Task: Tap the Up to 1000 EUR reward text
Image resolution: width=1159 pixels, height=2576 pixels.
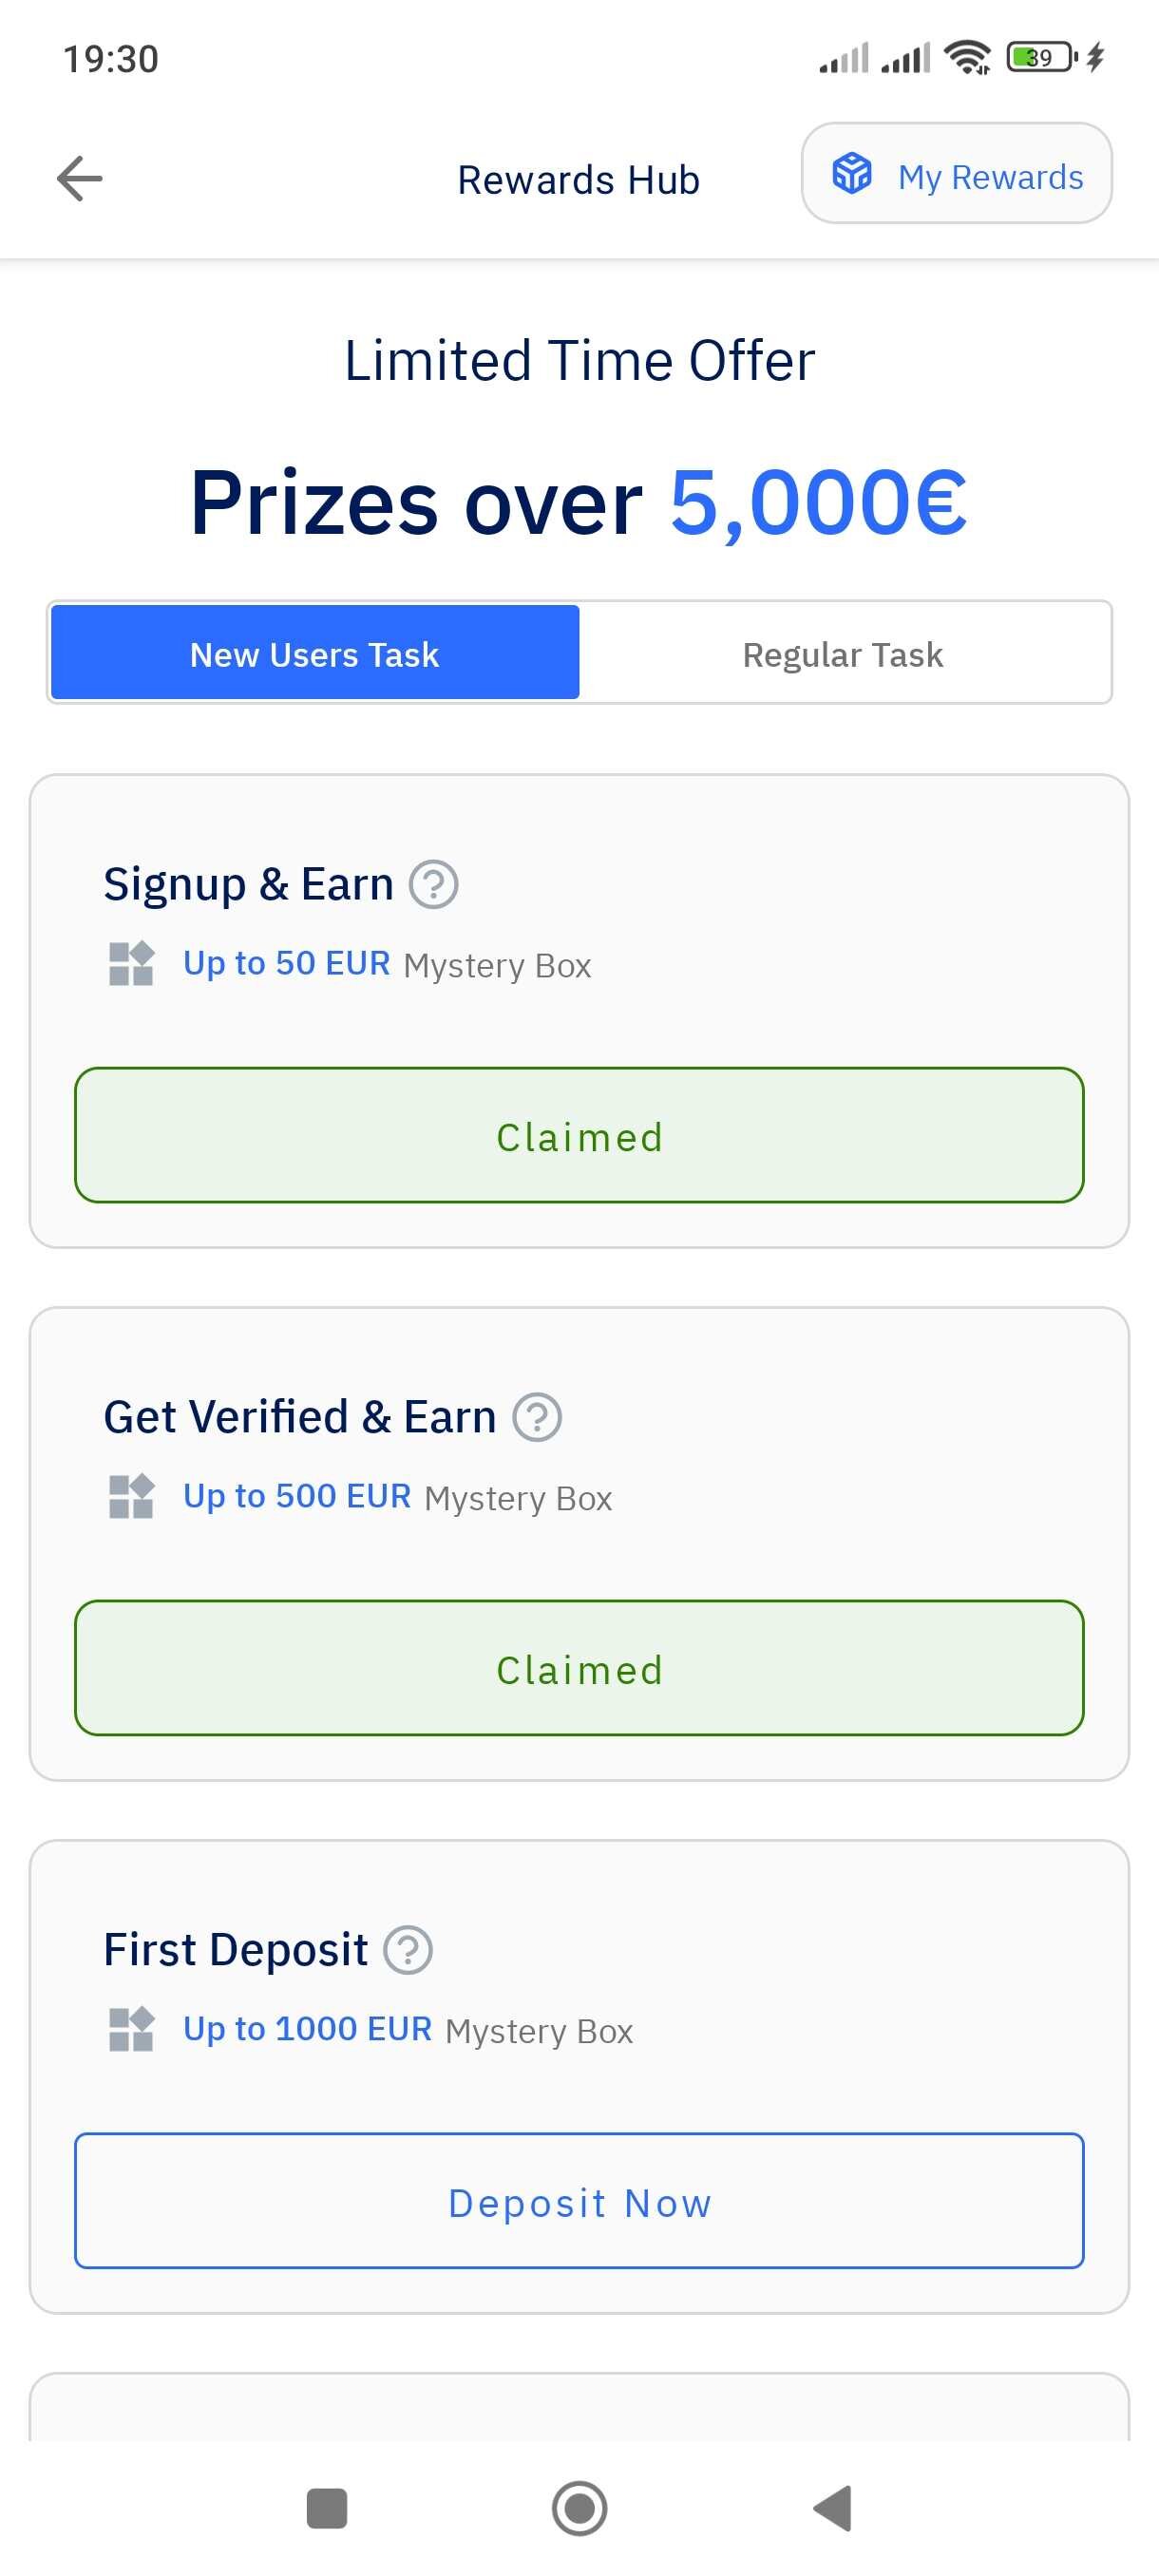Action: pyautogui.click(x=307, y=2029)
